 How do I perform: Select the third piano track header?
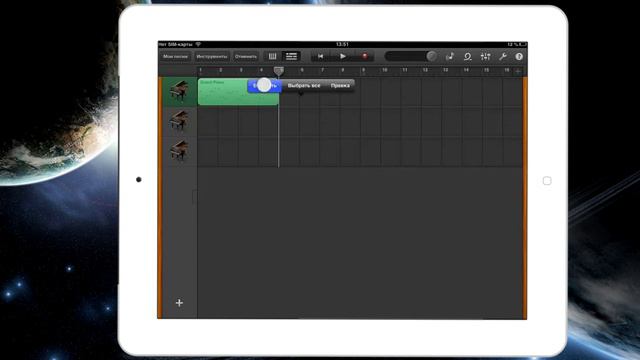tap(180, 151)
